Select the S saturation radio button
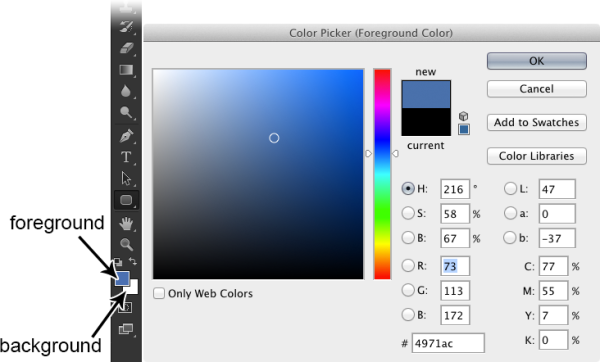 pos(408,213)
